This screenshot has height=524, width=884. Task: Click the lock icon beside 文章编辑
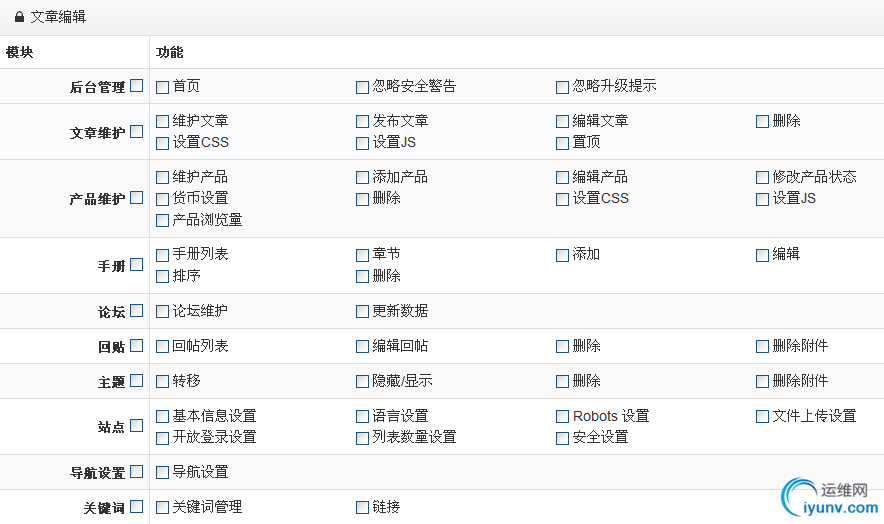click(19, 17)
